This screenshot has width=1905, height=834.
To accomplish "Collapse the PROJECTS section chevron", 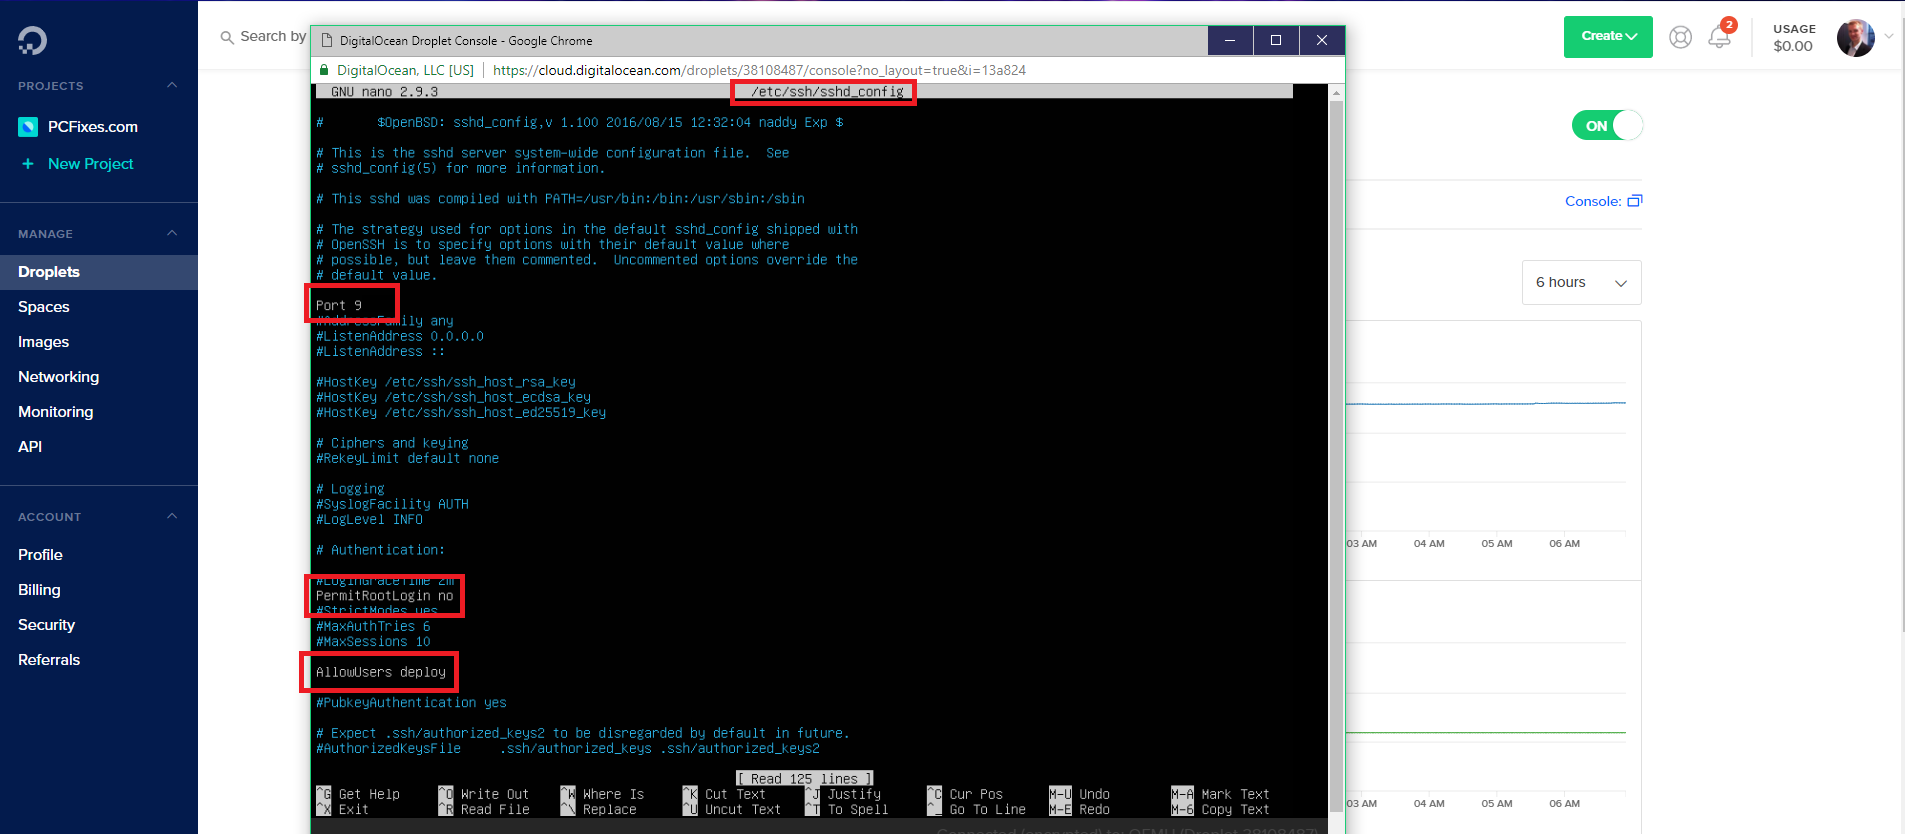I will [x=172, y=85].
